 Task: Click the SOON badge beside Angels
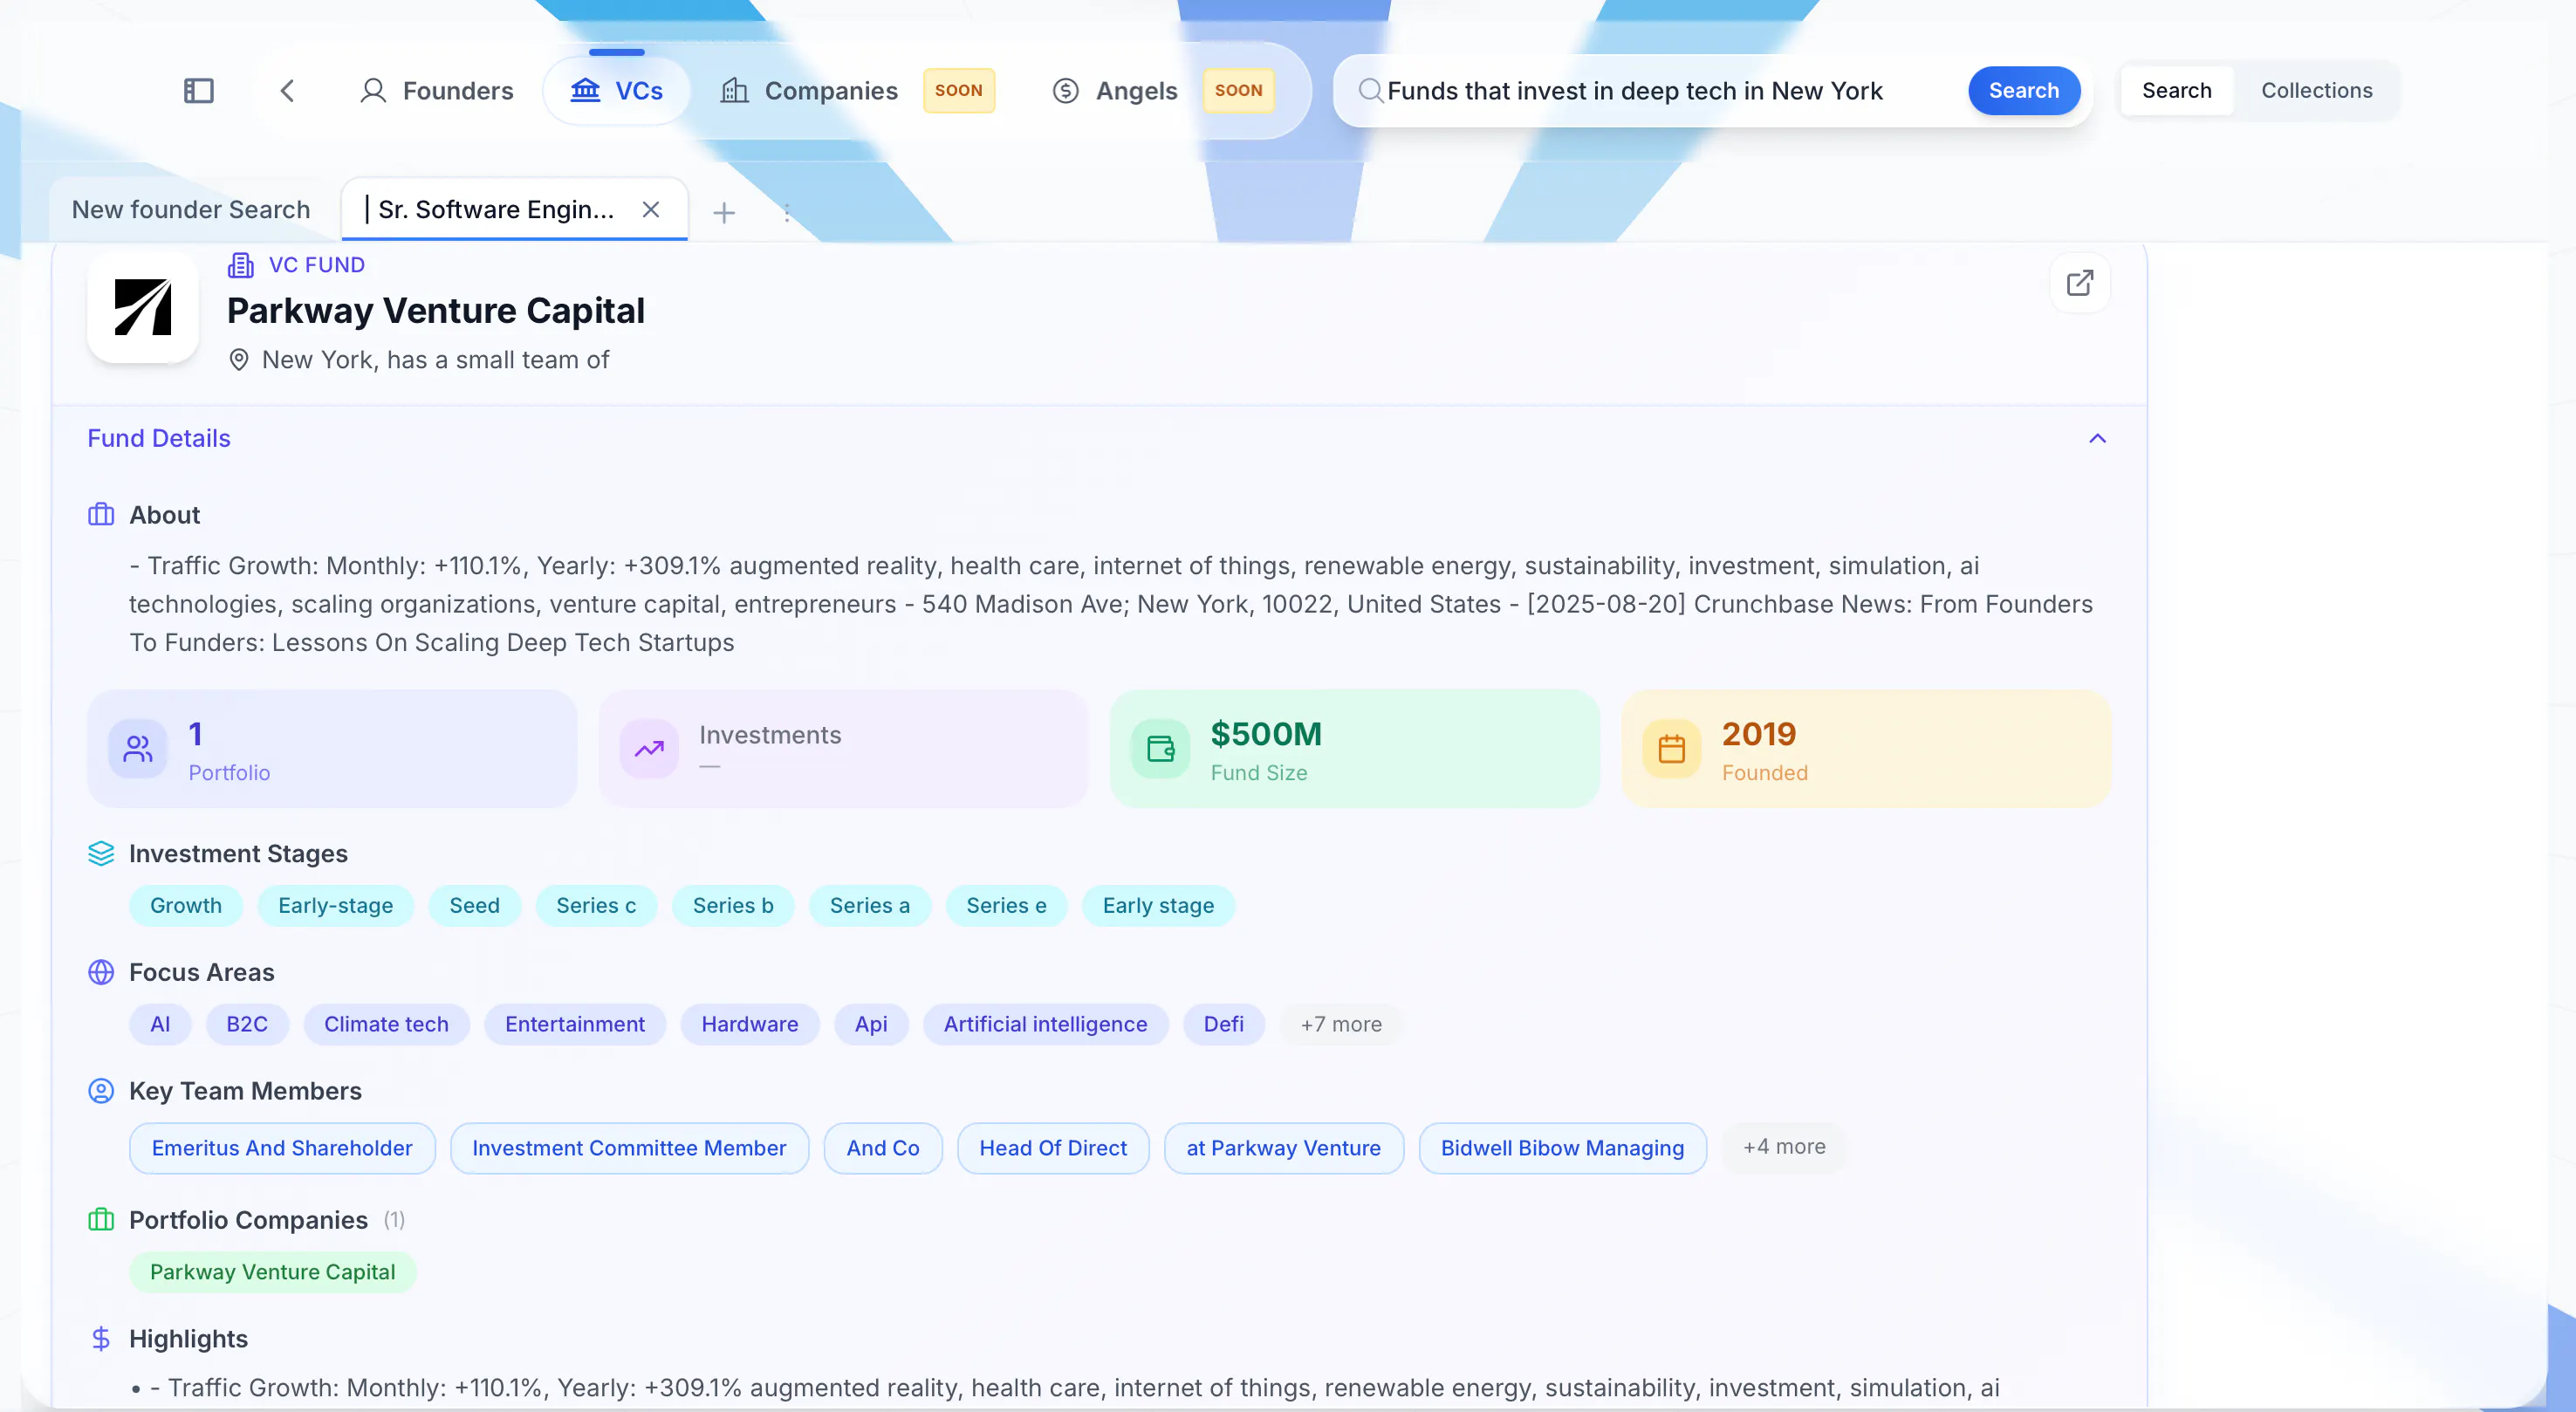point(1238,91)
